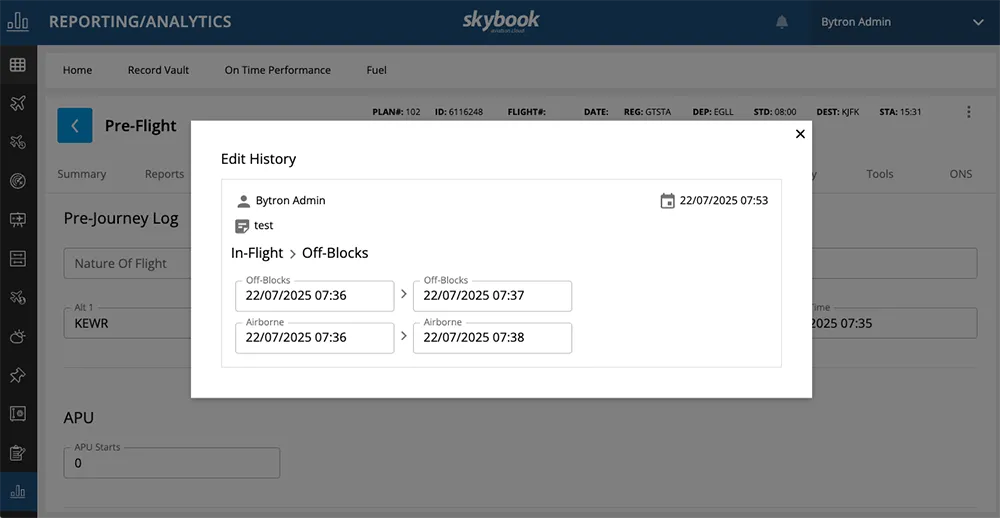Click the DEP: EGLL header value
Viewport: 1000px width, 518px height.
pyautogui.click(x=713, y=112)
